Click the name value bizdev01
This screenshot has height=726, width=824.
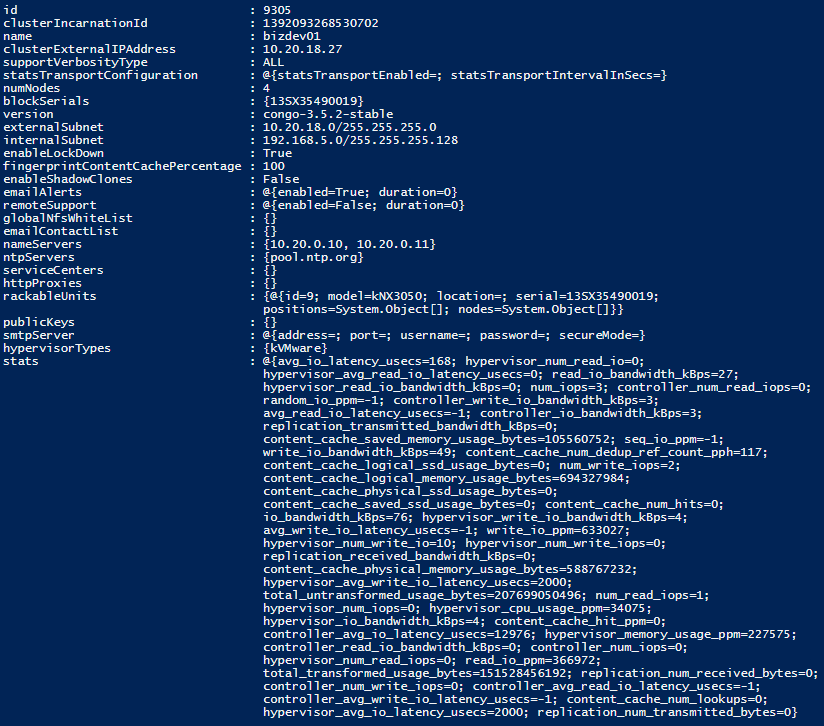pyautogui.click(x=292, y=36)
